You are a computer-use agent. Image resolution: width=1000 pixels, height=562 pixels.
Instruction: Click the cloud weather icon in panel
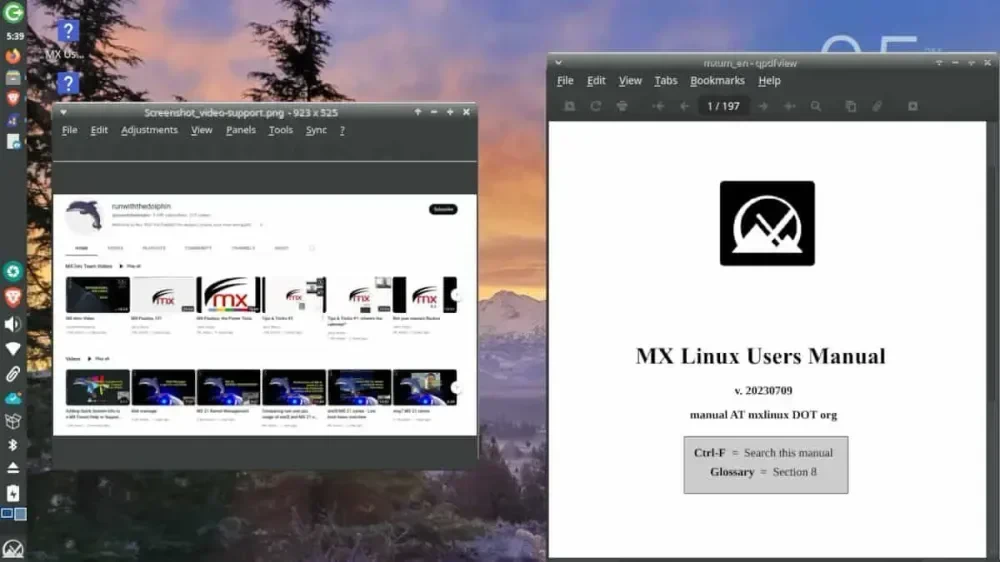13,399
